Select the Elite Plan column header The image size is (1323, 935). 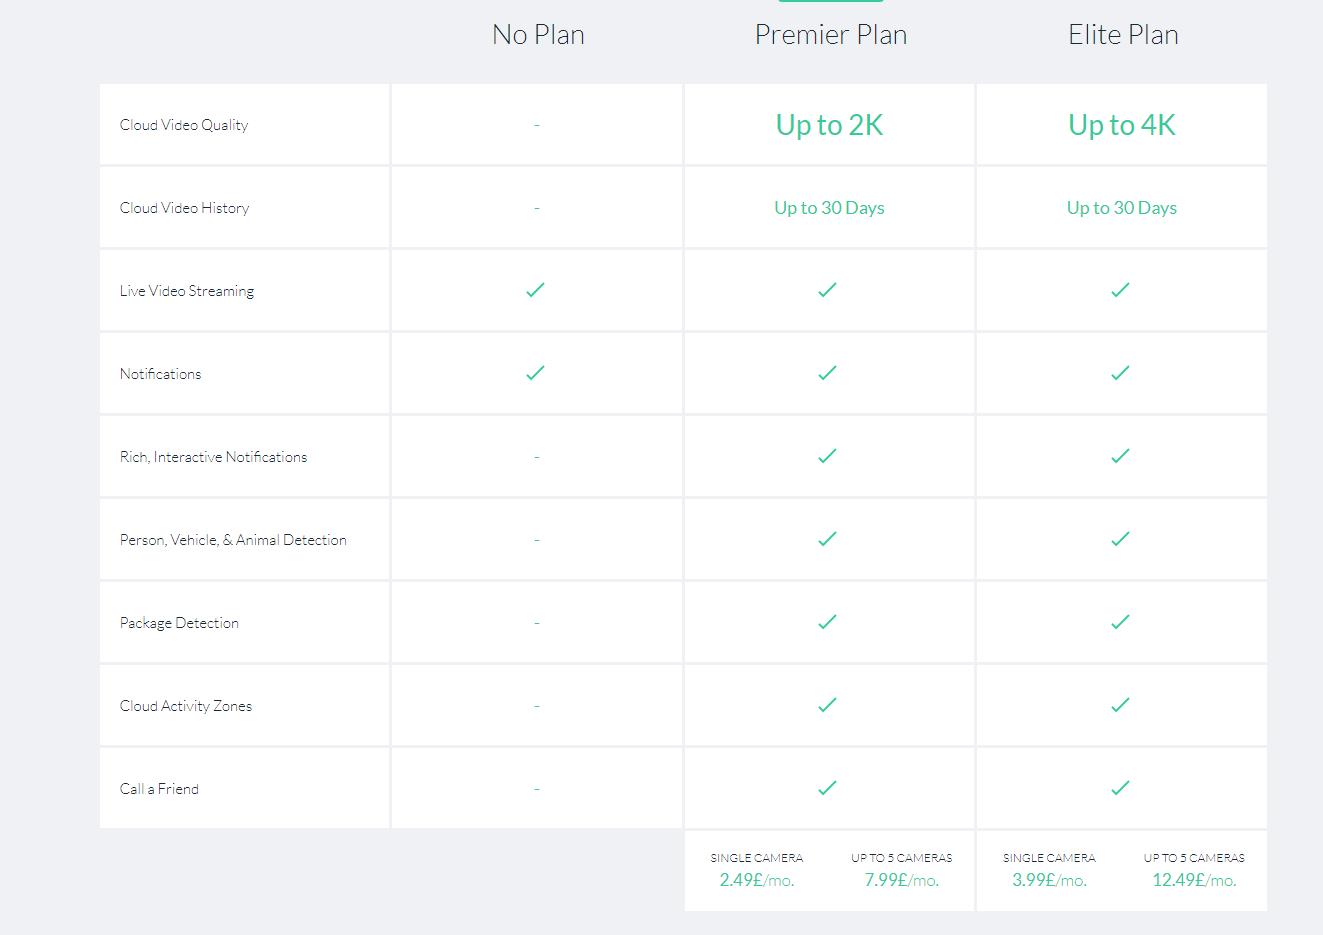click(1123, 35)
